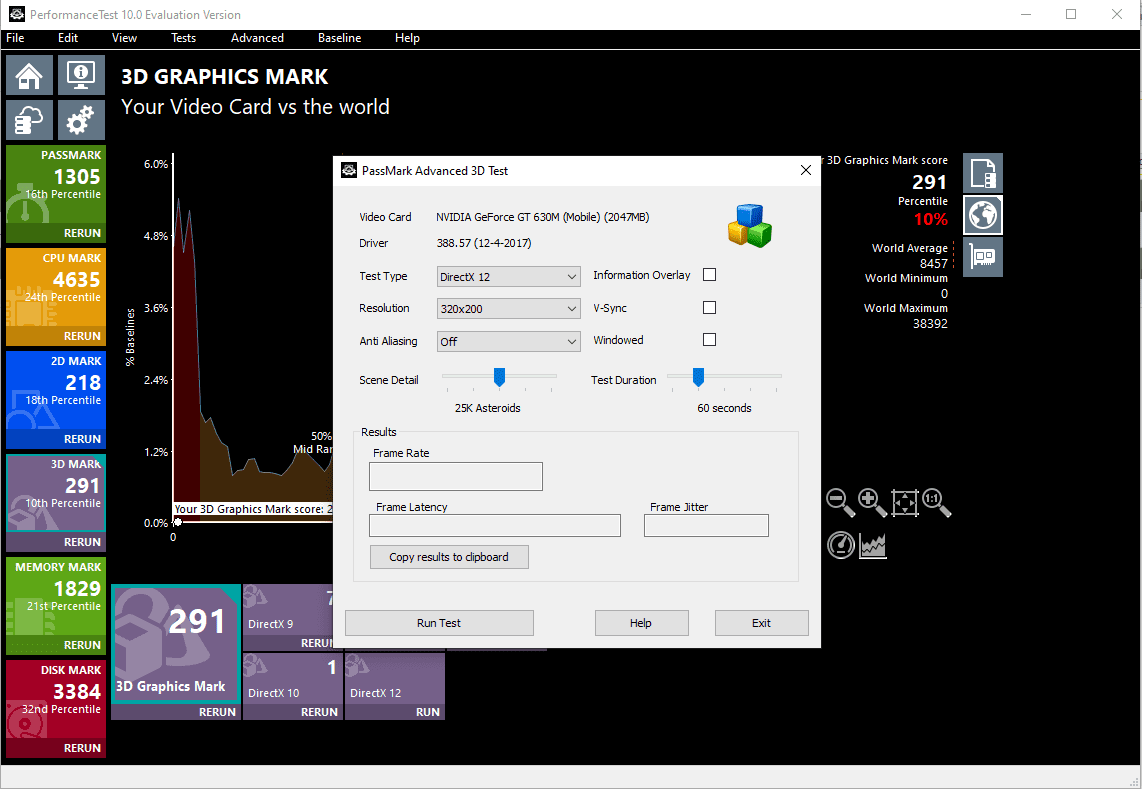Viewport: 1142px width, 789px height.
Task: Click the World Maximum 38392 value
Action: point(930,323)
